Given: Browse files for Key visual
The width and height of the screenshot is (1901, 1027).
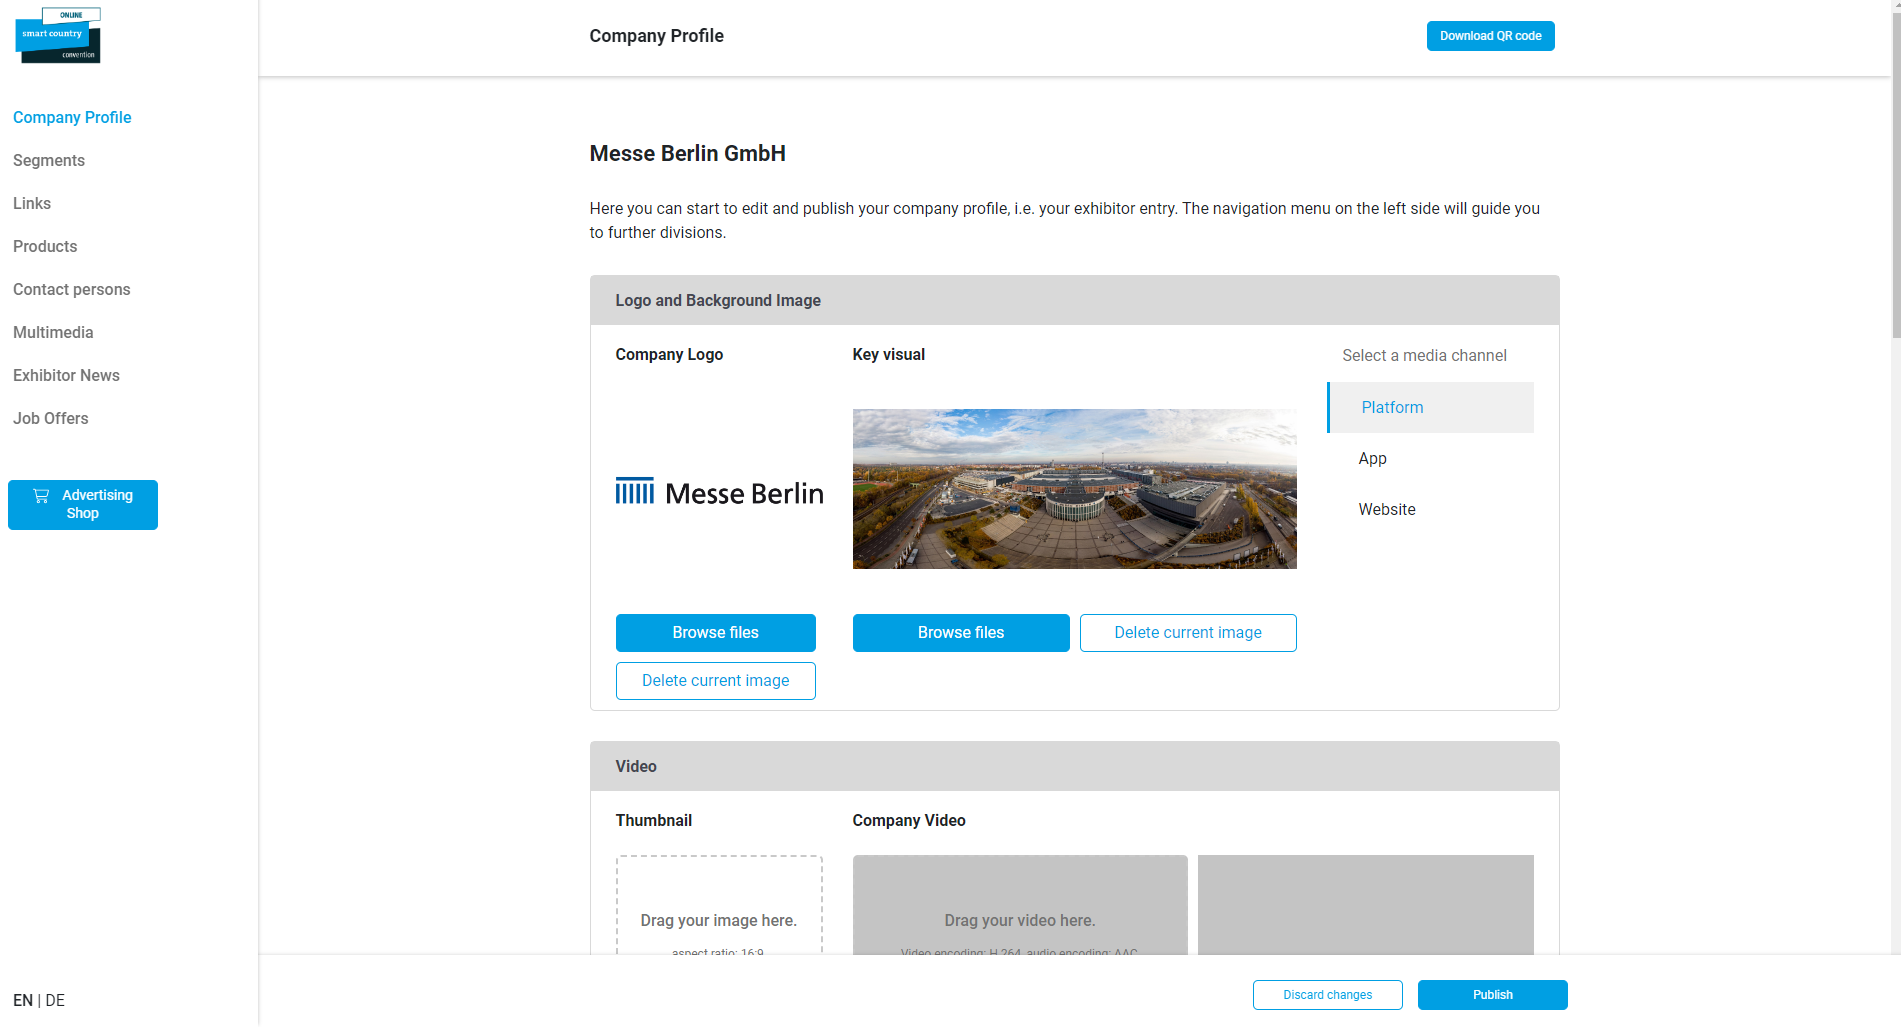Looking at the screenshot, I should click(x=961, y=633).
